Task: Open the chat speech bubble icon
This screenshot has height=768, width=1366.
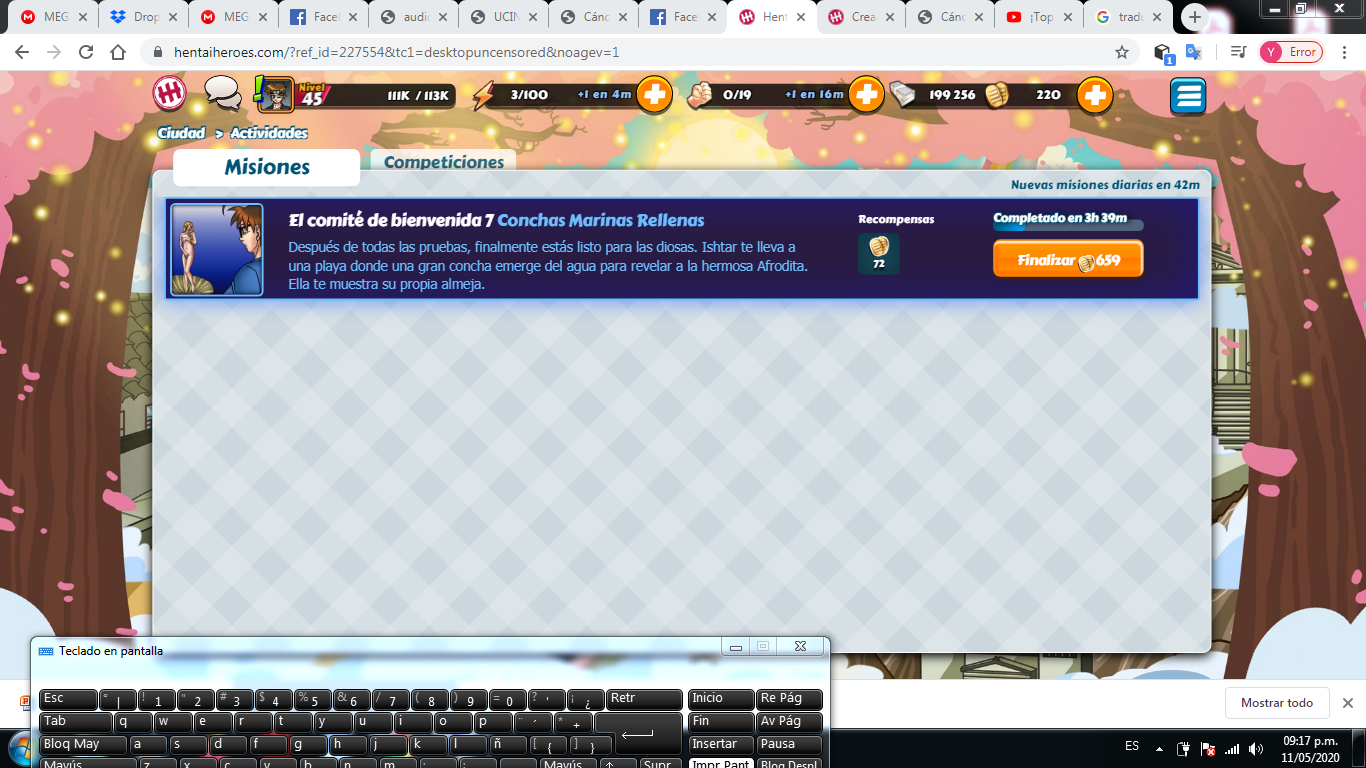Action: coord(222,95)
